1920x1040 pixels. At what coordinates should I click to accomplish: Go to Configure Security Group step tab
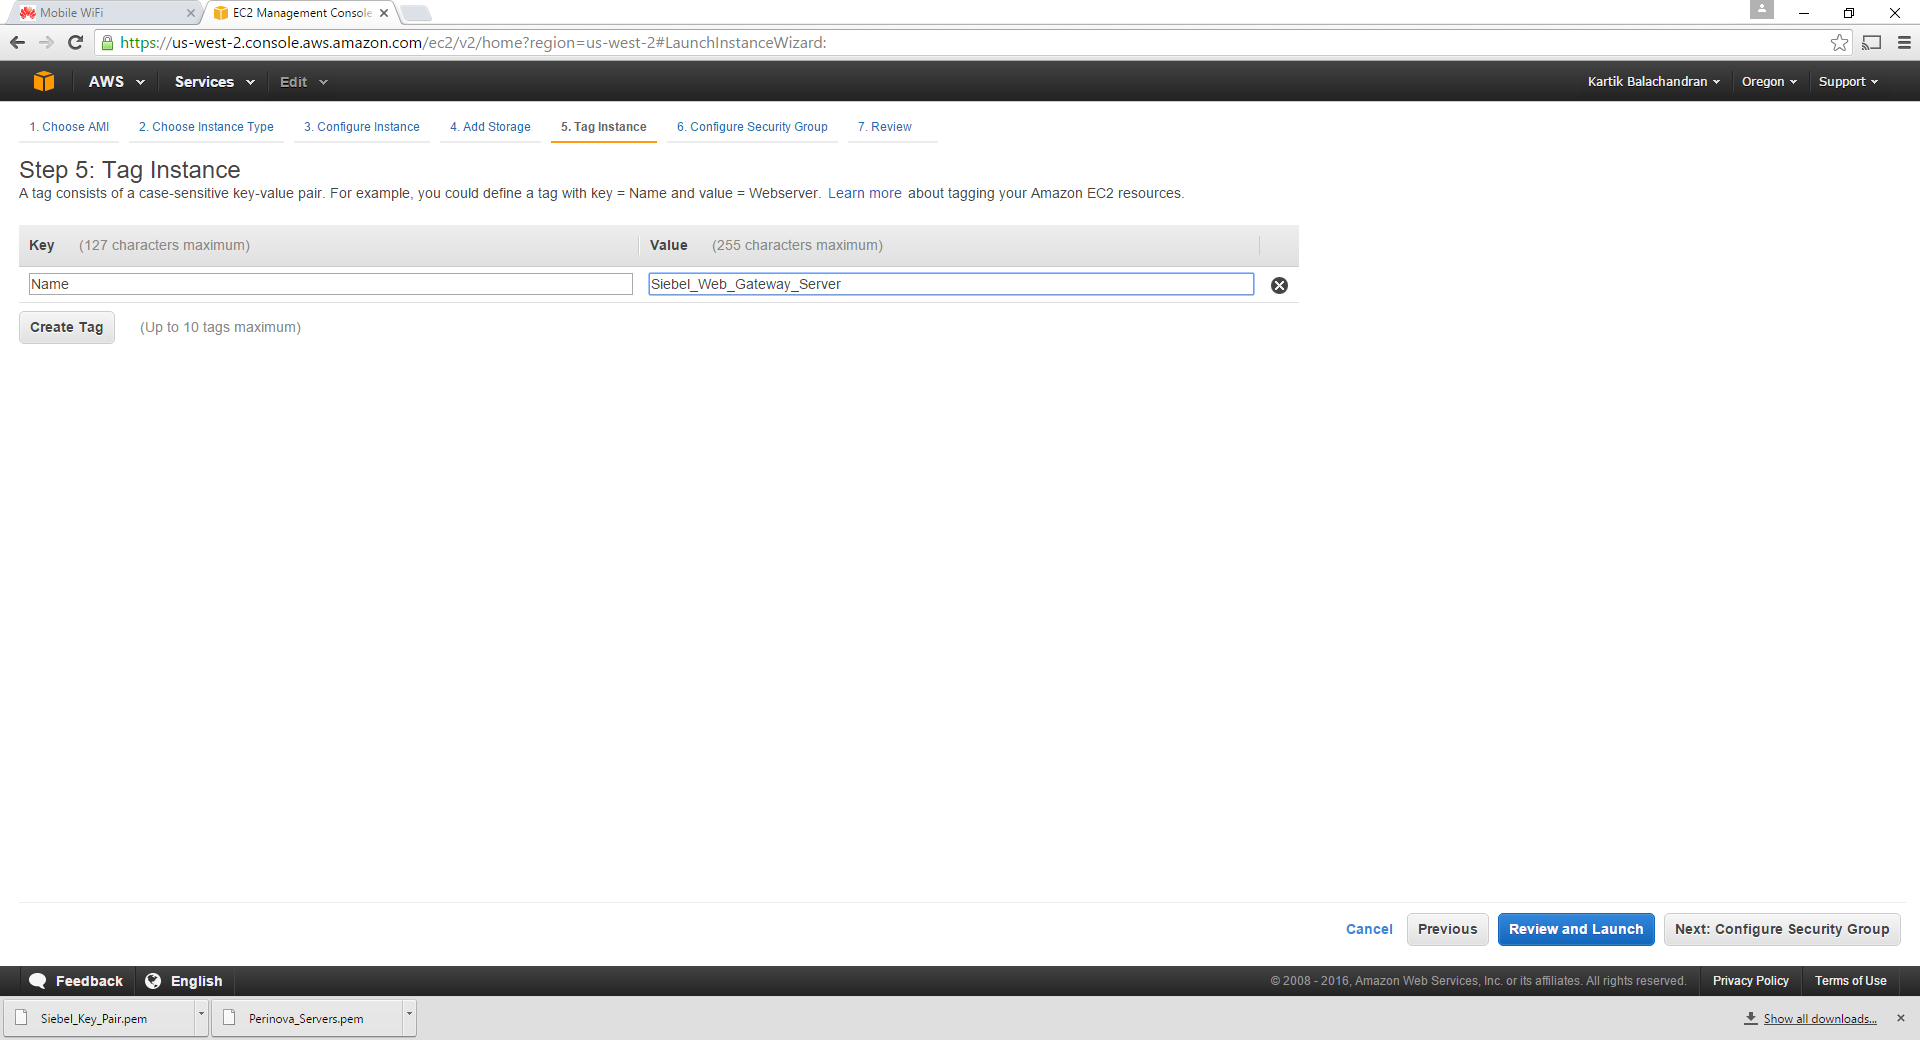coord(752,127)
